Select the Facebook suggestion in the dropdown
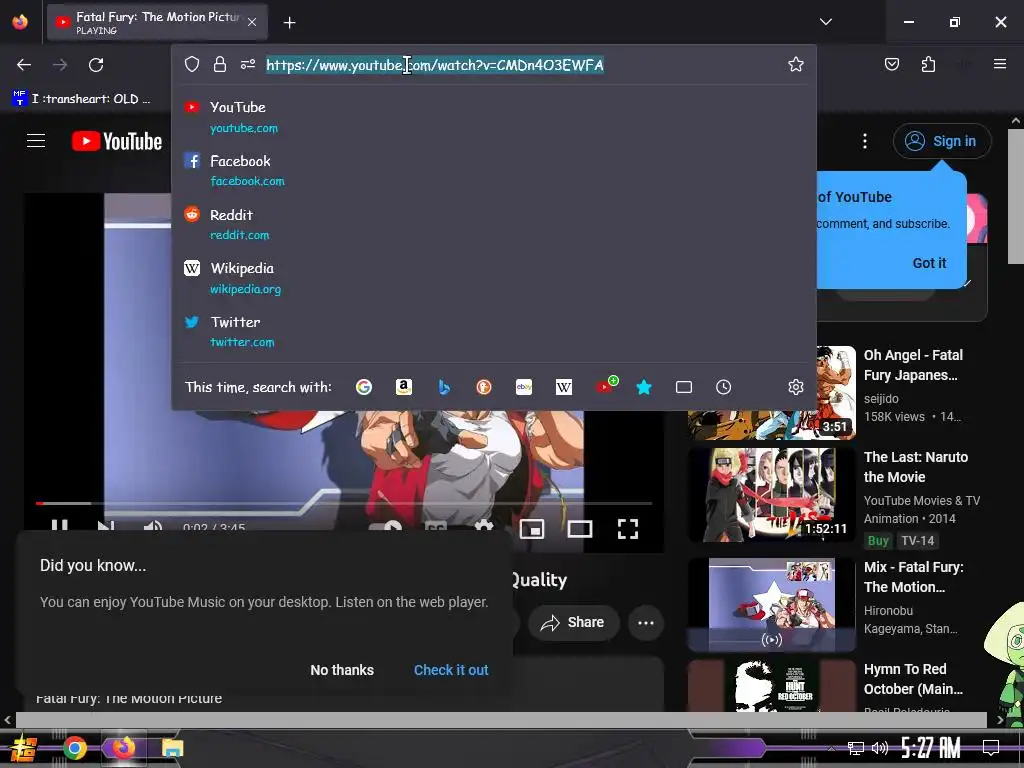This screenshot has height=768, width=1024. pos(494,170)
